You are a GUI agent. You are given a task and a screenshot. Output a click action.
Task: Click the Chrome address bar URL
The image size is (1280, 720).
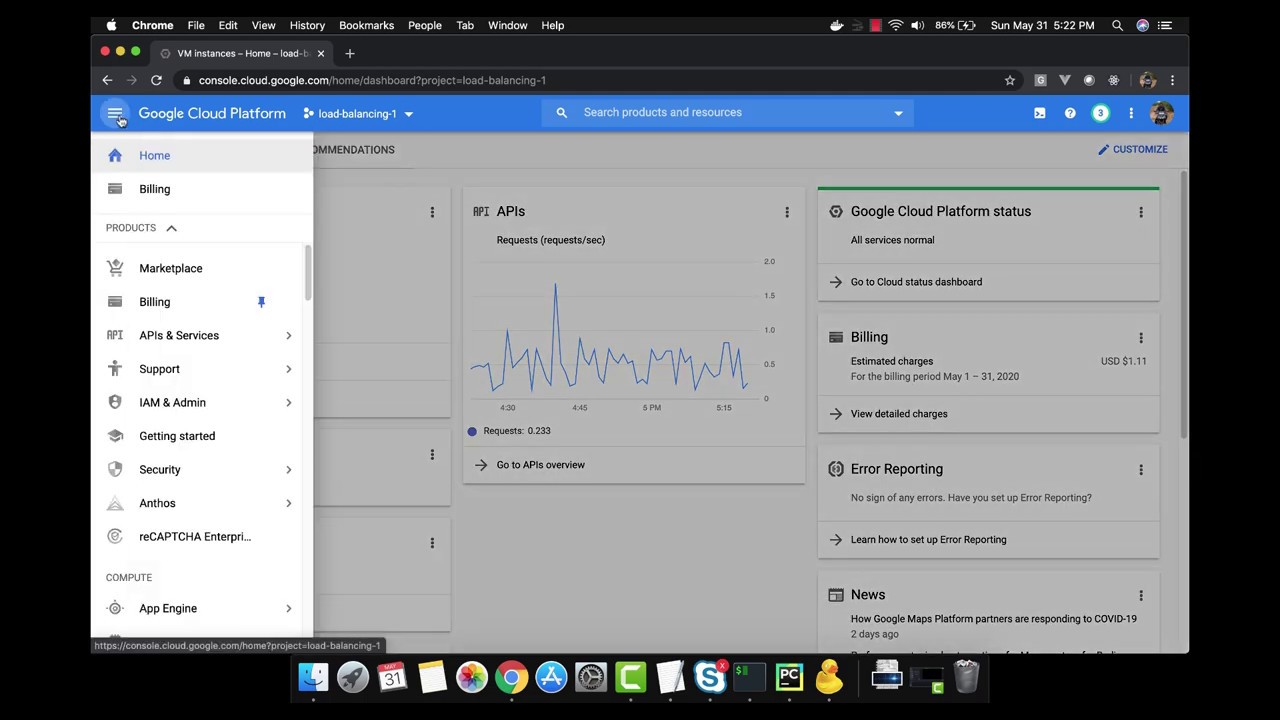click(372, 80)
